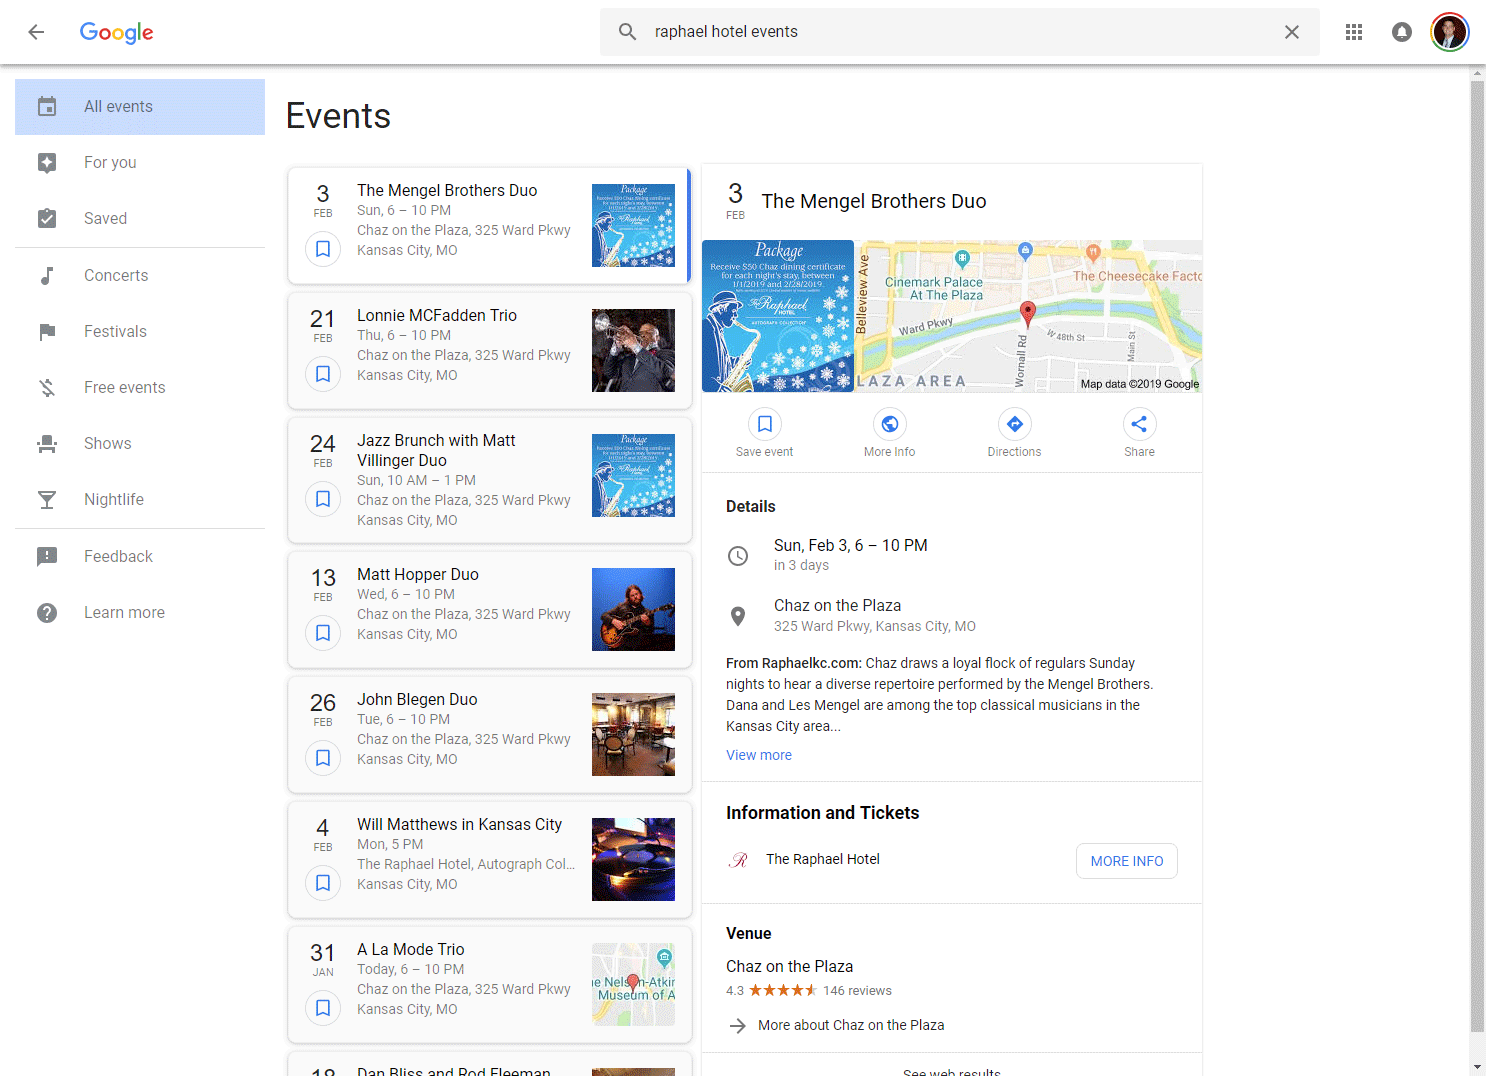Click Jazz Brunch package thumbnail
Screen dimensions: 1486x1080
[633, 475]
